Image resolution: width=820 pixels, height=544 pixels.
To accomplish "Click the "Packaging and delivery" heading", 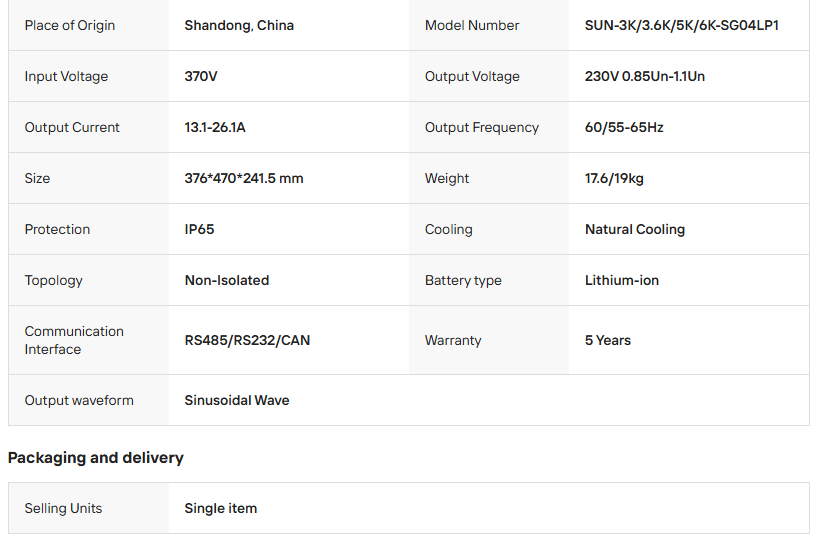I will point(96,458).
